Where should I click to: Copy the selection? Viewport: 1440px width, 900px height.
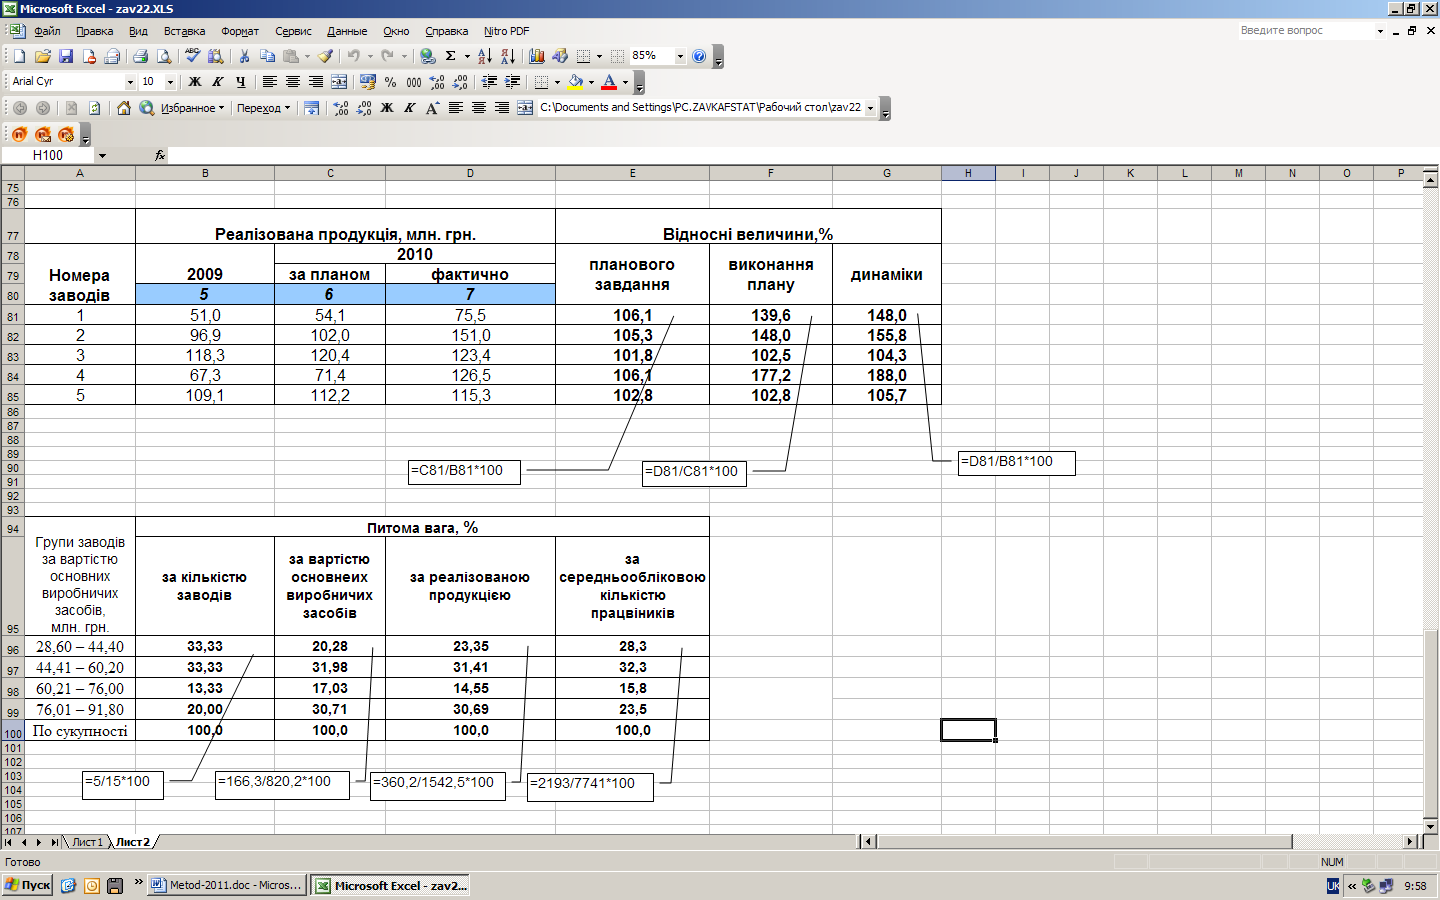coord(267,56)
